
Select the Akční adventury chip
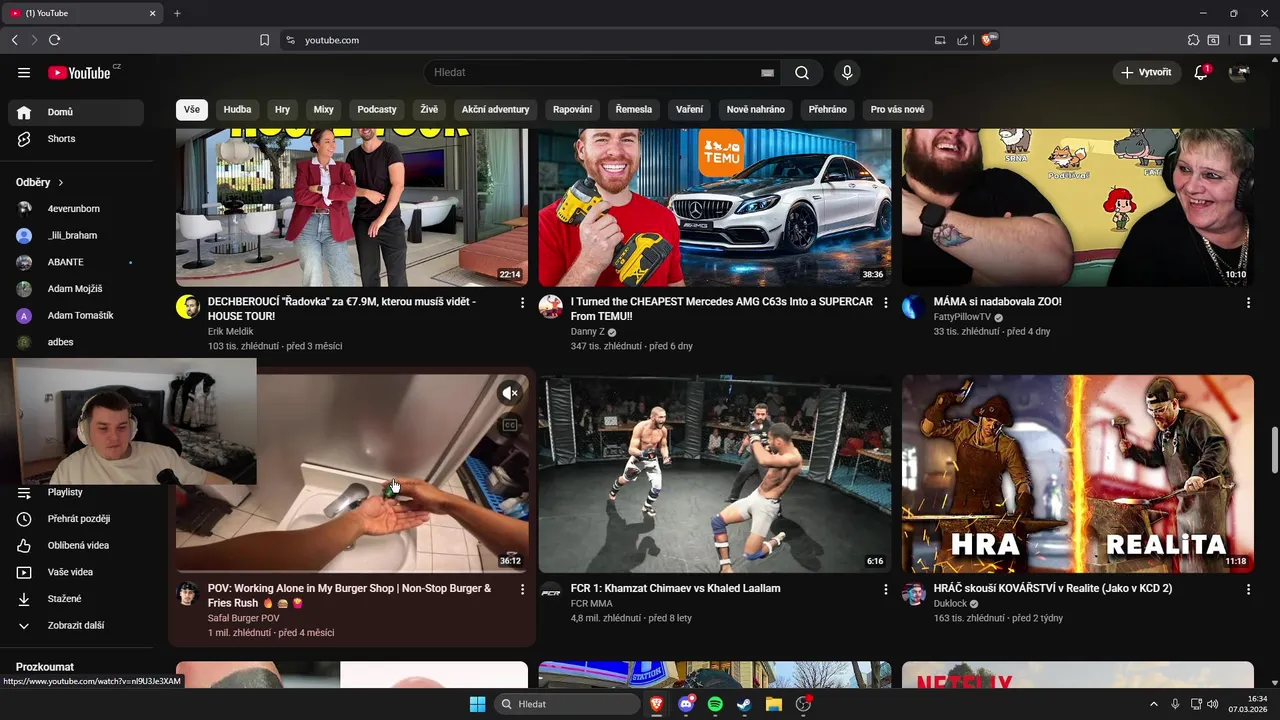(x=495, y=109)
